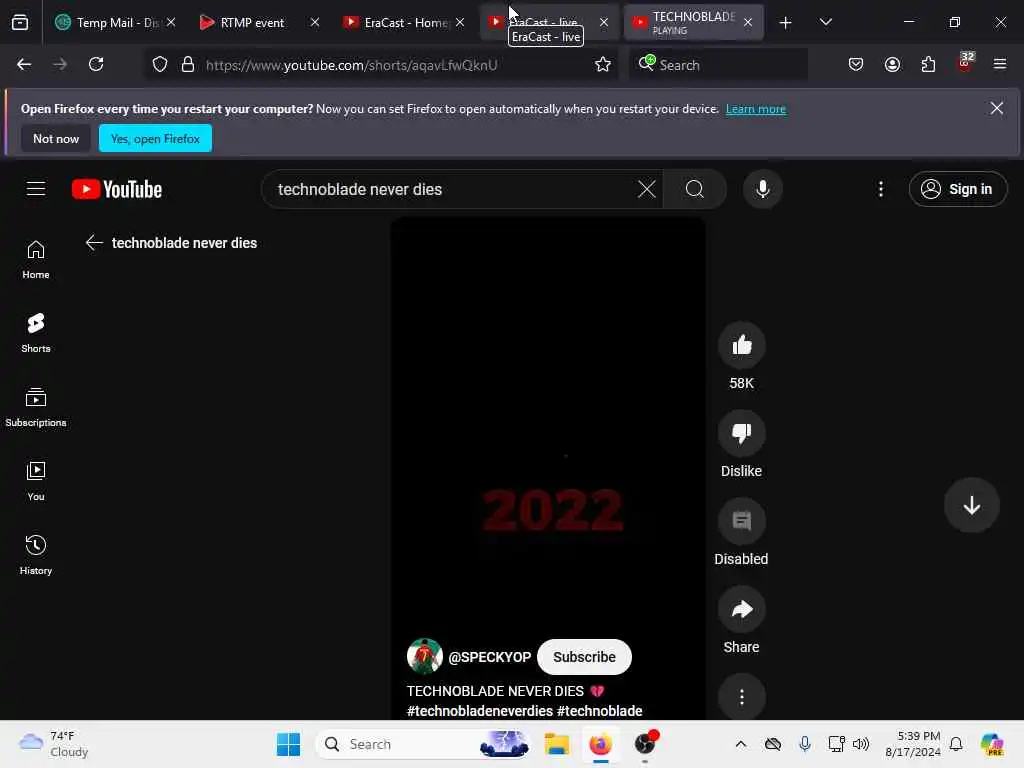The width and height of the screenshot is (1024, 768).
Task: Open Firefox application menu
Action: [x=1000, y=65]
